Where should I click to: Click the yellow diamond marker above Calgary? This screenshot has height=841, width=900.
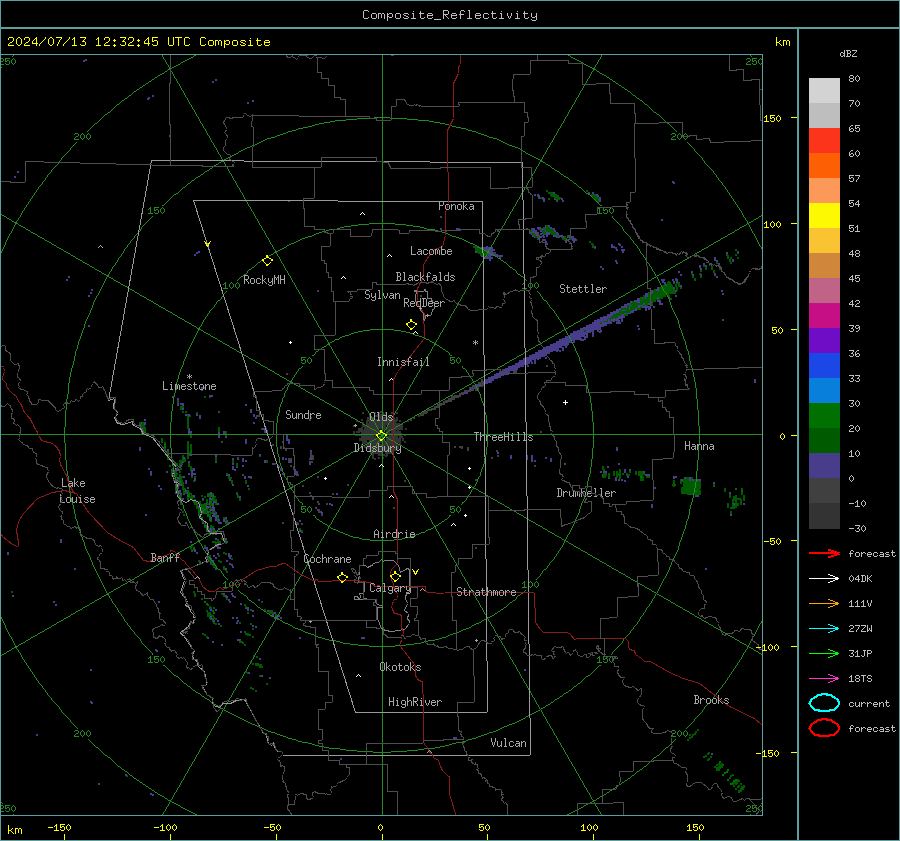pos(395,576)
